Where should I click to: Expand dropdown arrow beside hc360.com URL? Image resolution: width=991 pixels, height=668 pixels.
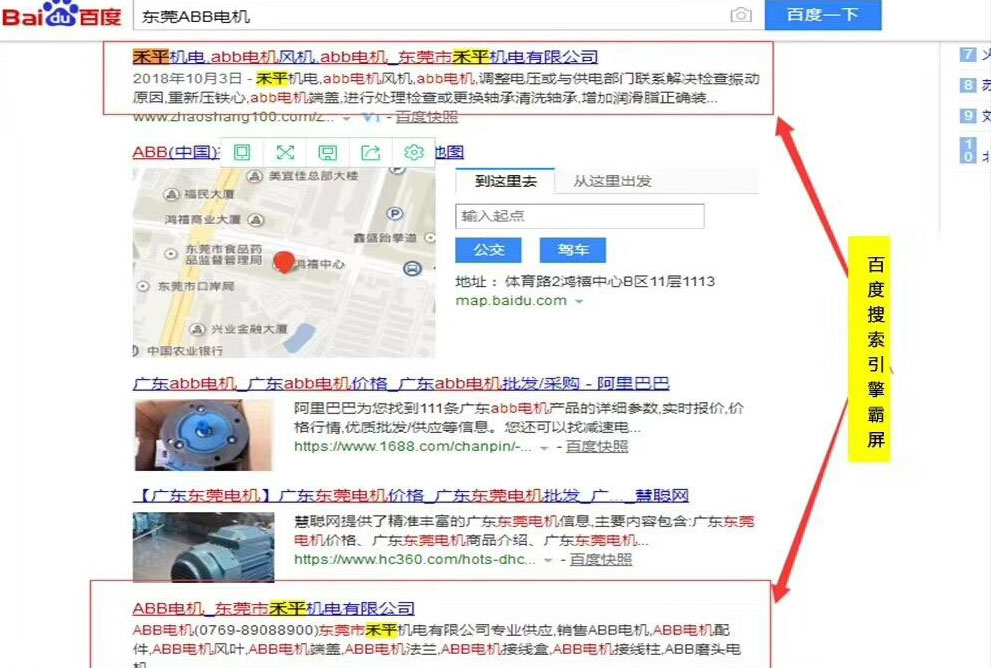click(549, 561)
